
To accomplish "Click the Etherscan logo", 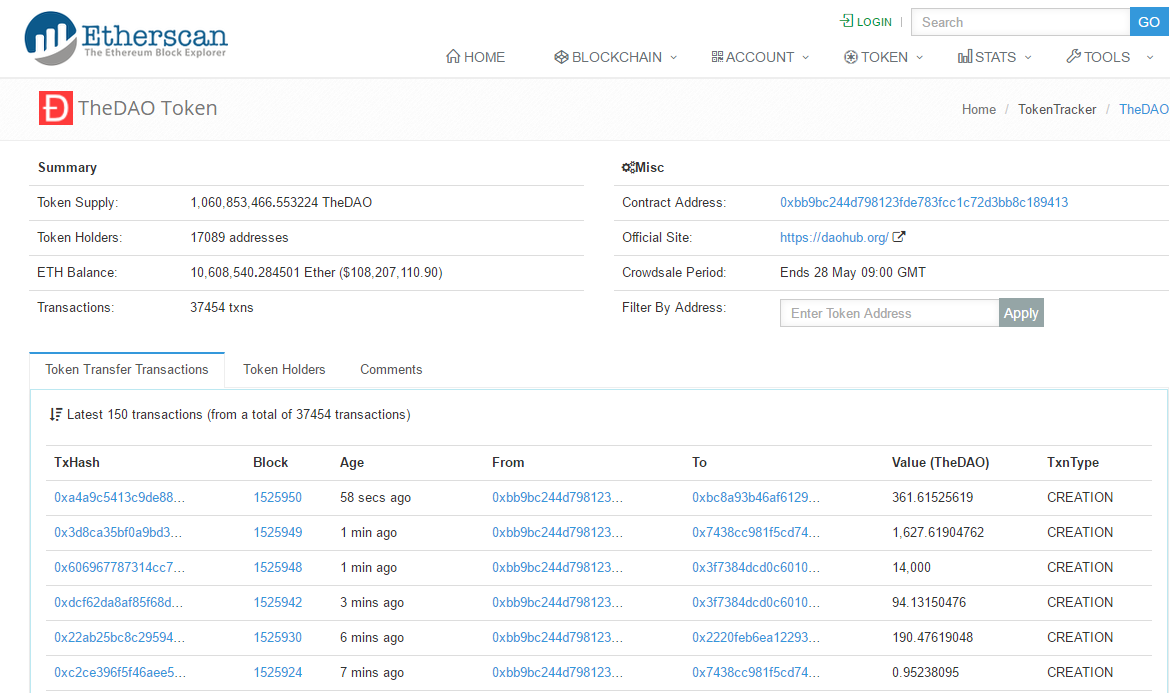I will click(x=125, y=38).
